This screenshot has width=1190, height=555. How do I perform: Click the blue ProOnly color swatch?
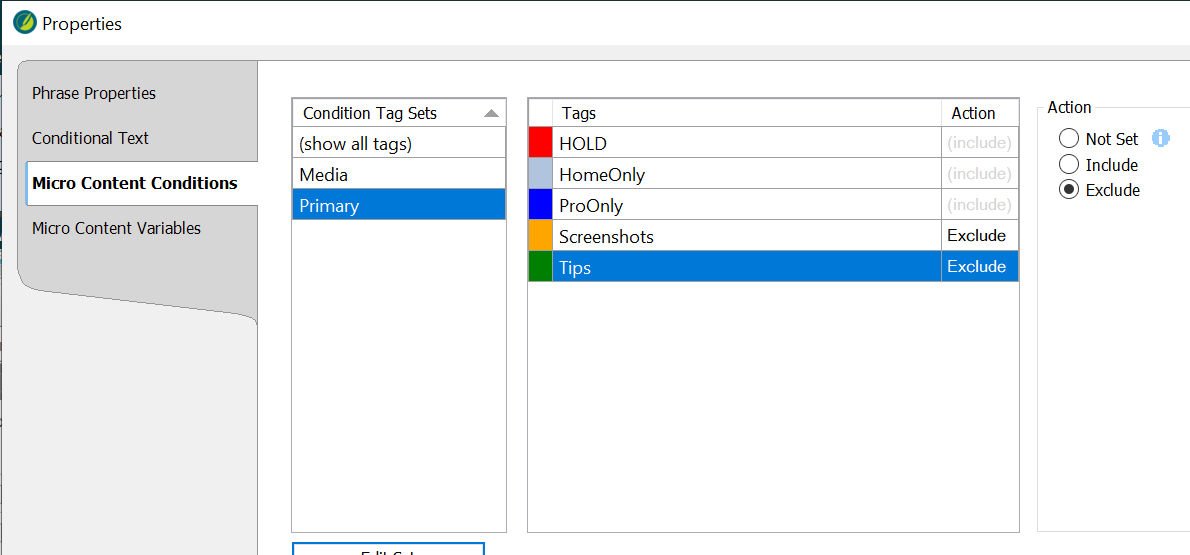(x=540, y=205)
